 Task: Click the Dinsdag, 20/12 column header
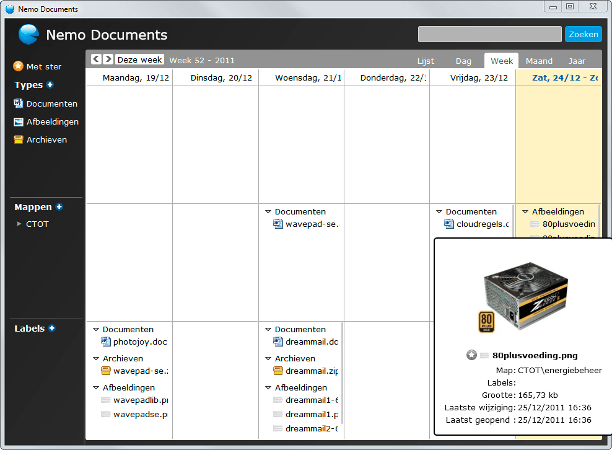click(221, 78)
